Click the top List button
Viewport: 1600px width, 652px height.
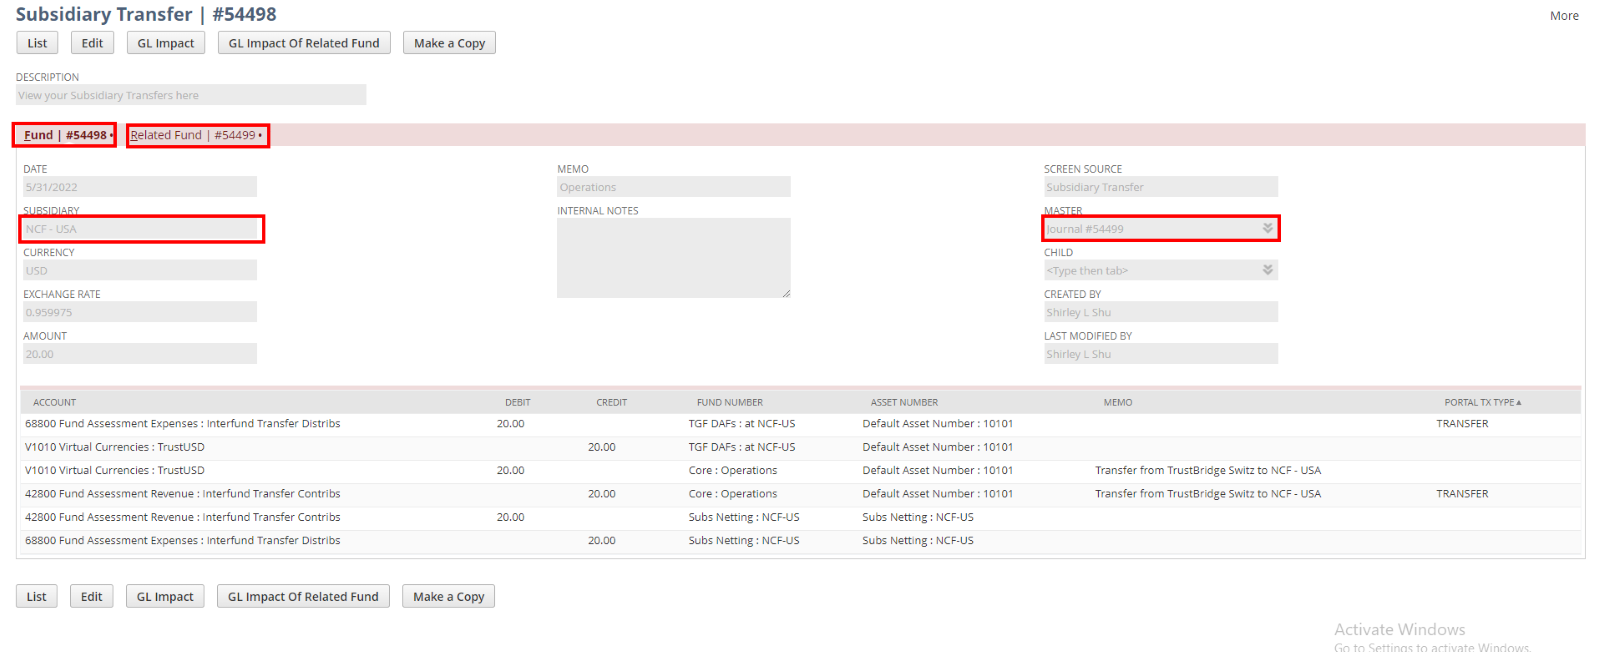[37, 43]
